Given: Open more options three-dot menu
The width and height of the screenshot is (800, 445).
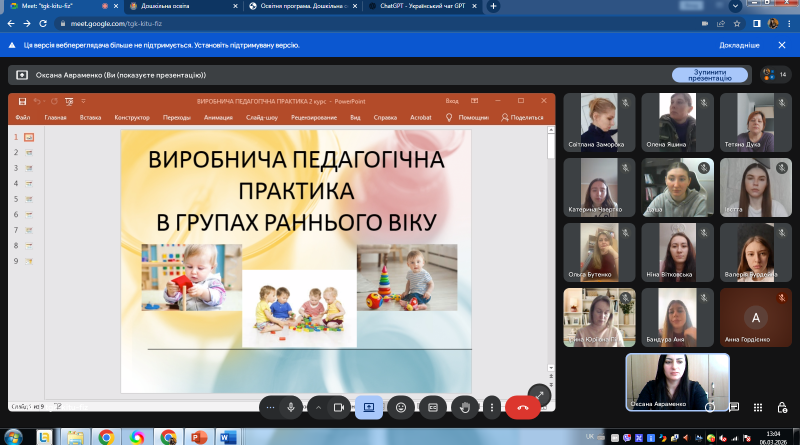Looking at the screenshot, I should [492, 408].
